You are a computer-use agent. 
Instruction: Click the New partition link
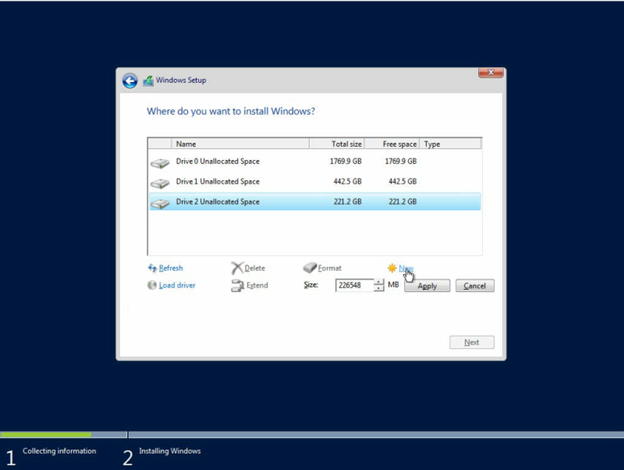point(406,268)
